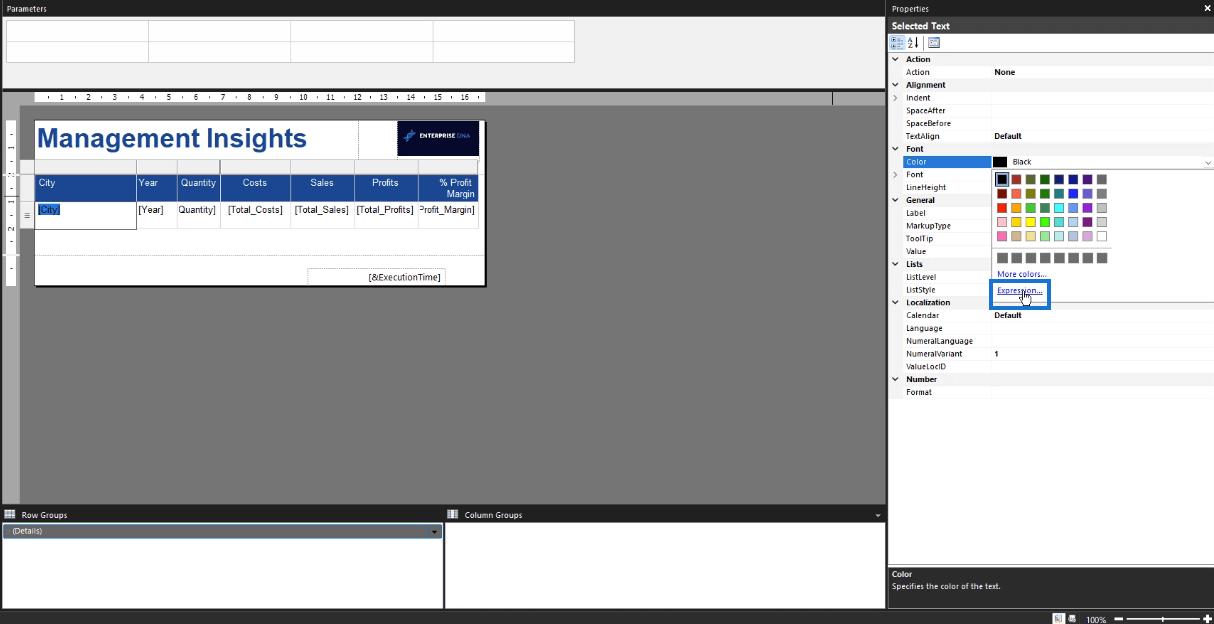Click the City header cell
Image resolution: width=1214 pixels, height=624 pixels.
86,188
